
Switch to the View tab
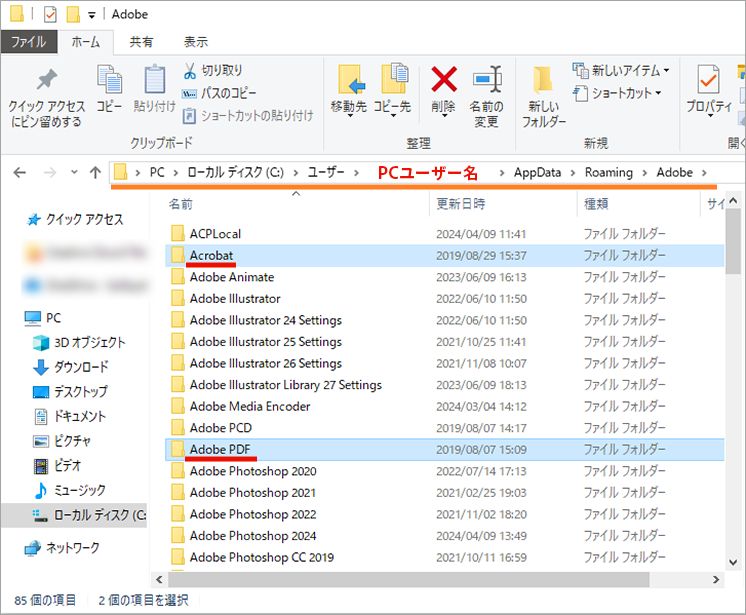(196, 42)
